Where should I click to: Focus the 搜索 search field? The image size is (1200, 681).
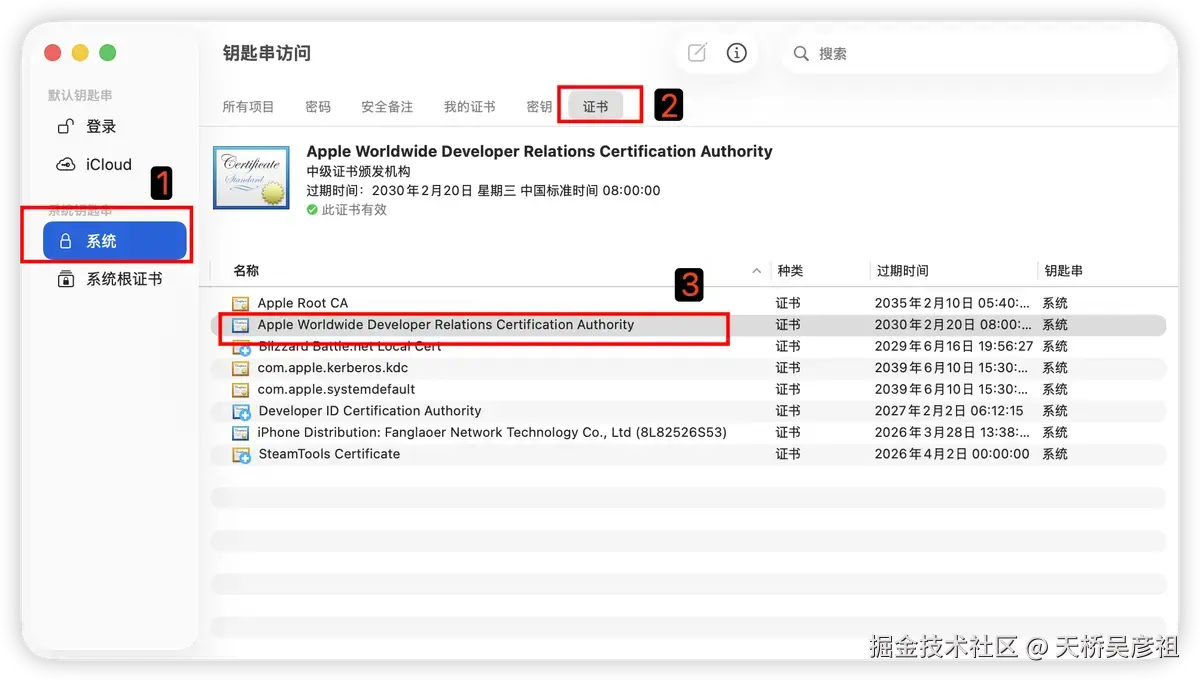(975, 54)
